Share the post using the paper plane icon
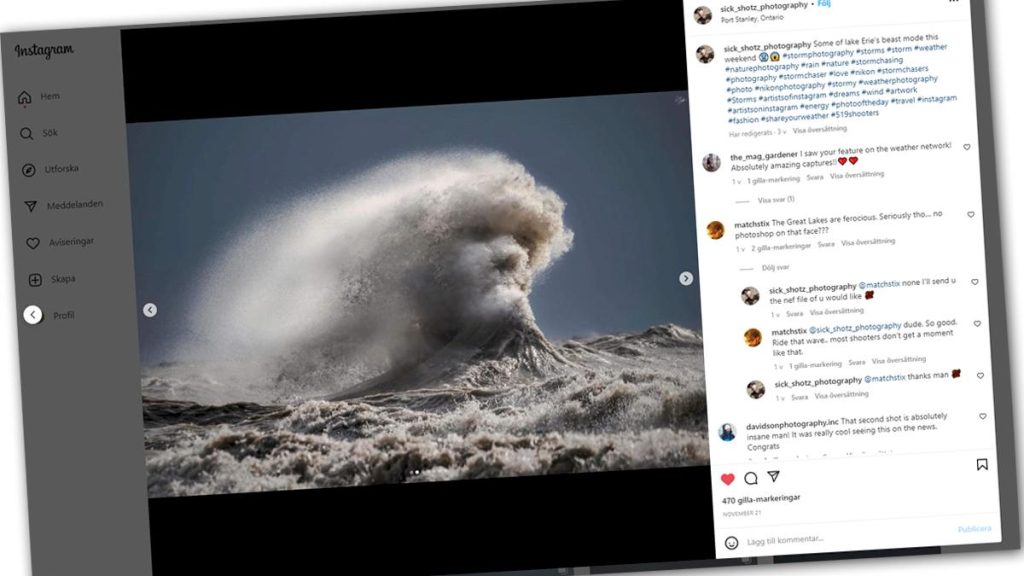 pyautogui.click(x=773, y=477)
